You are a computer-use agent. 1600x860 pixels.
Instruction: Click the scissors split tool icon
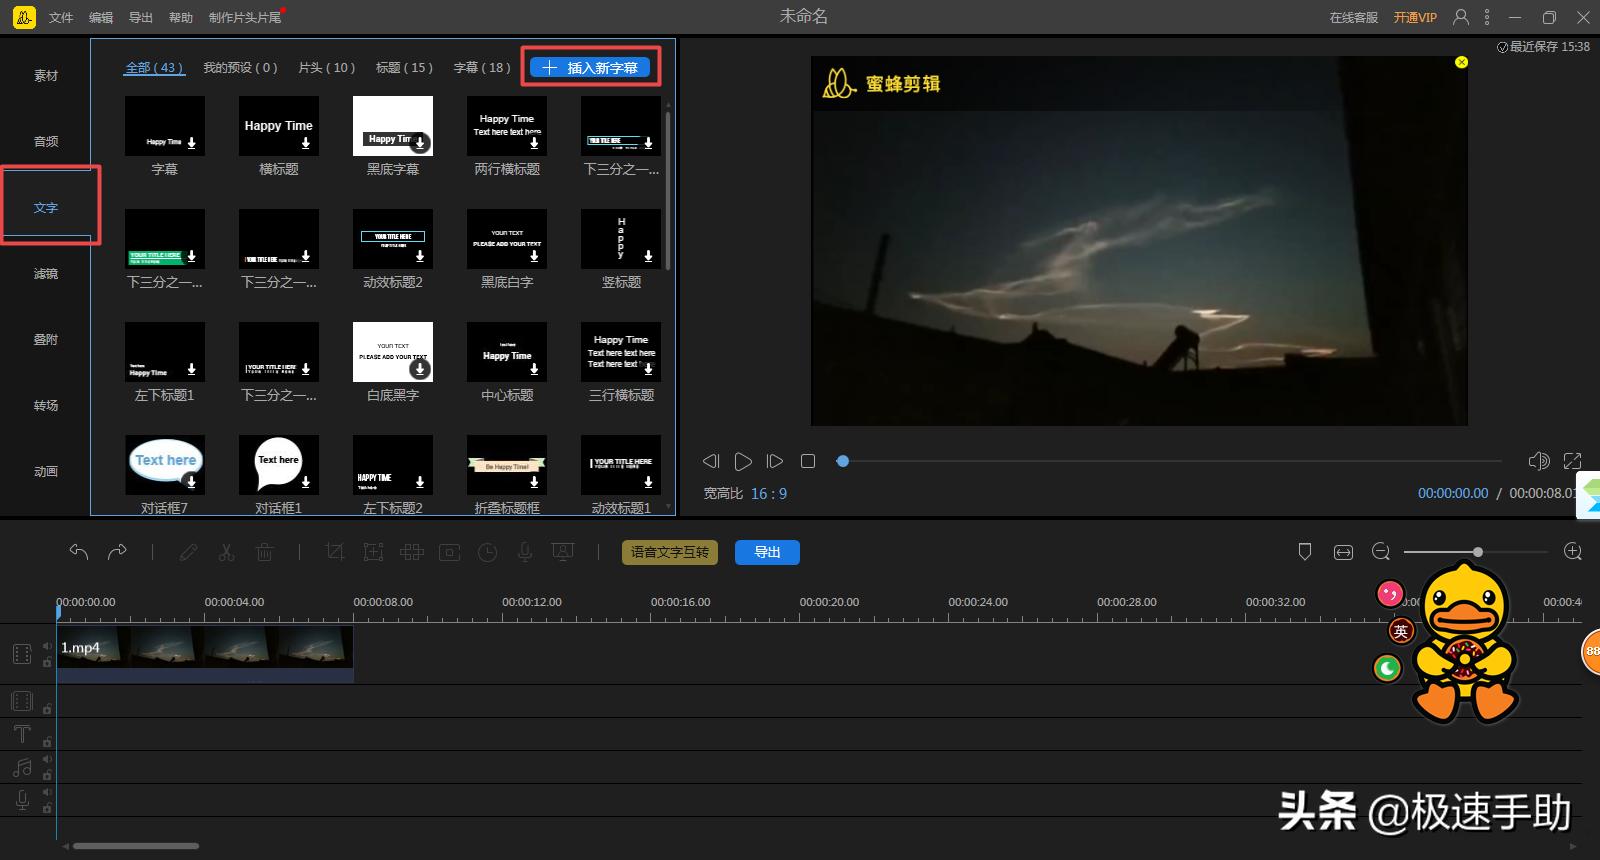tap(226, 552)
